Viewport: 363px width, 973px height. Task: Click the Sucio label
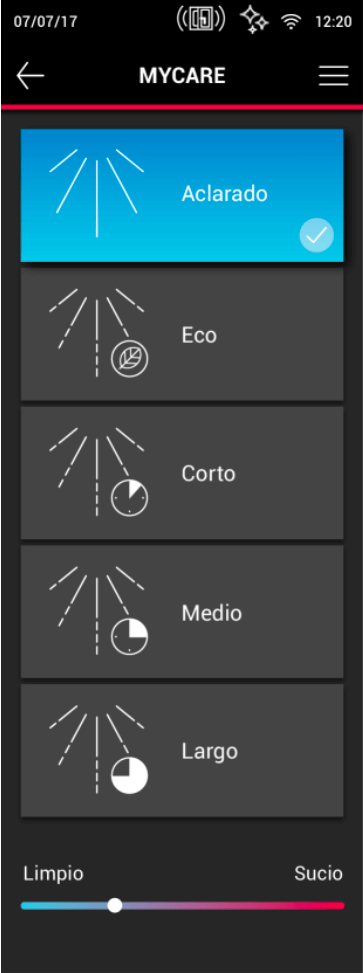click(x=318, y=874)
